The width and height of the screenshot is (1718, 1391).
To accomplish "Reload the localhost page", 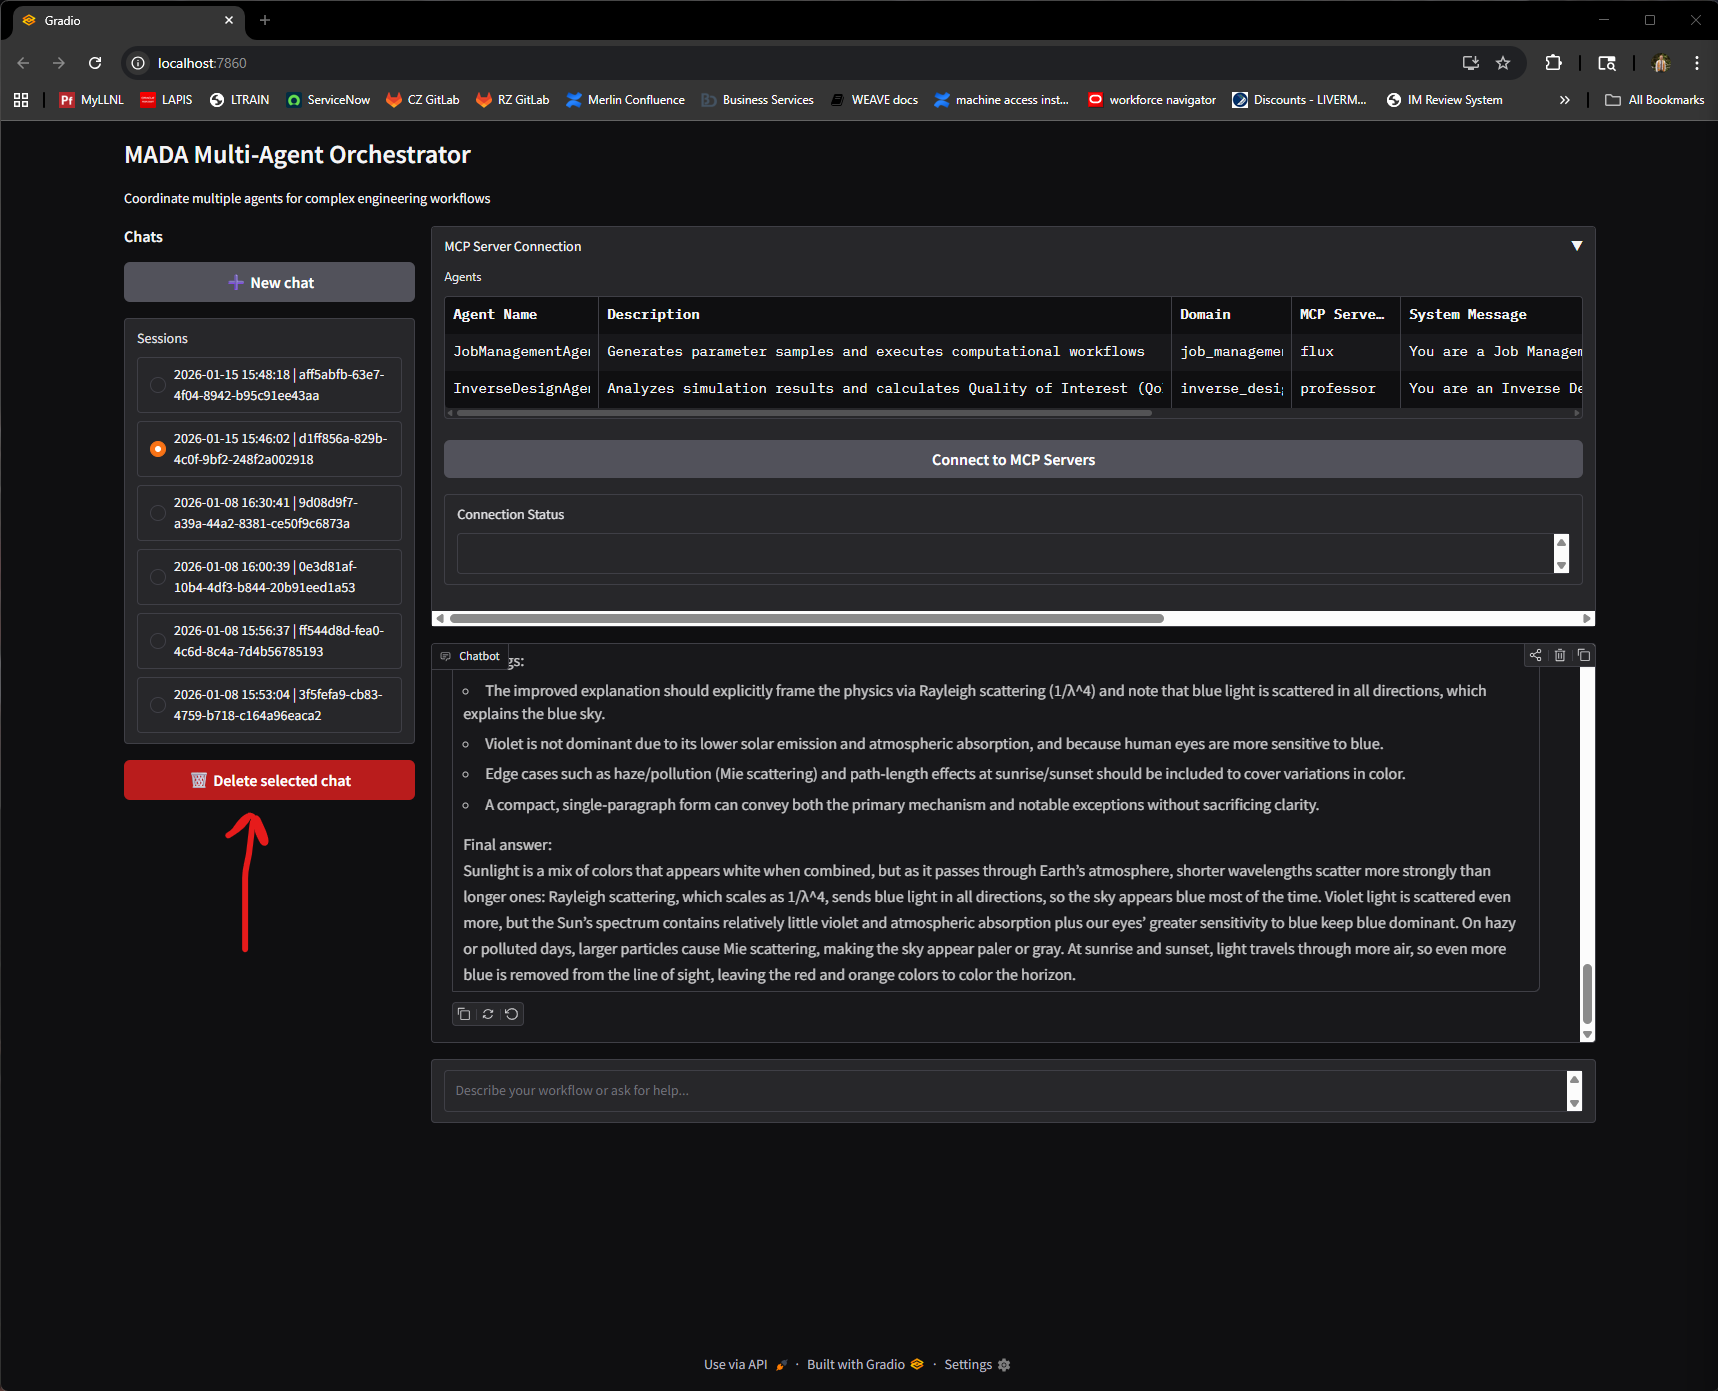I will click(95, 63).
